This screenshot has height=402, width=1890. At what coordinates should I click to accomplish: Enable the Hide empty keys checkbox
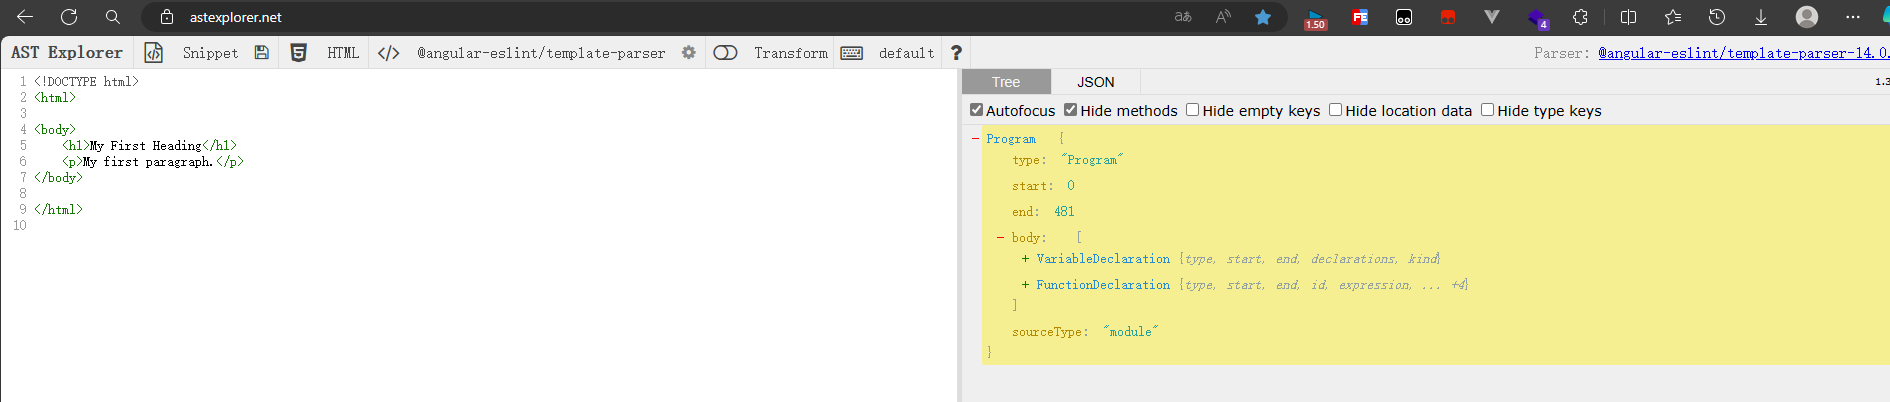click(x=1193, y=110)
